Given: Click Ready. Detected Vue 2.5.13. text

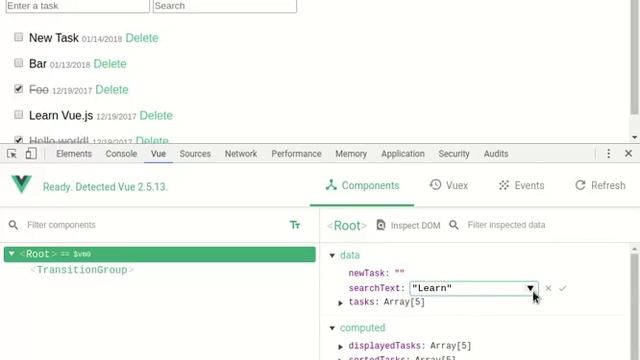Looking at the screenshot, I should tap(105, 187).
